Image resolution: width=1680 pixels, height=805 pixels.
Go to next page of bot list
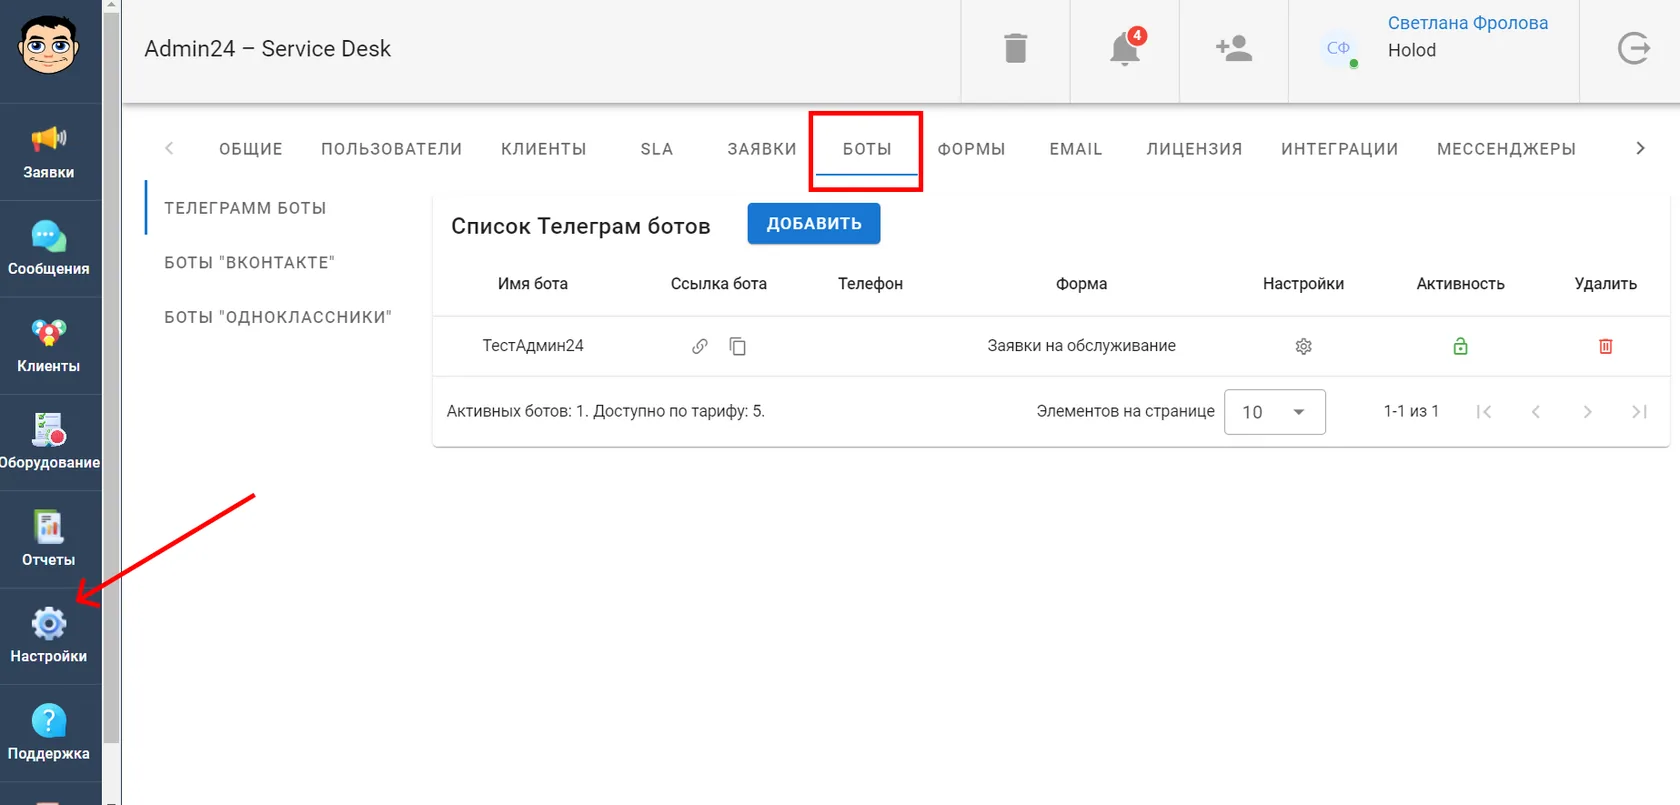click(1587, 412)
